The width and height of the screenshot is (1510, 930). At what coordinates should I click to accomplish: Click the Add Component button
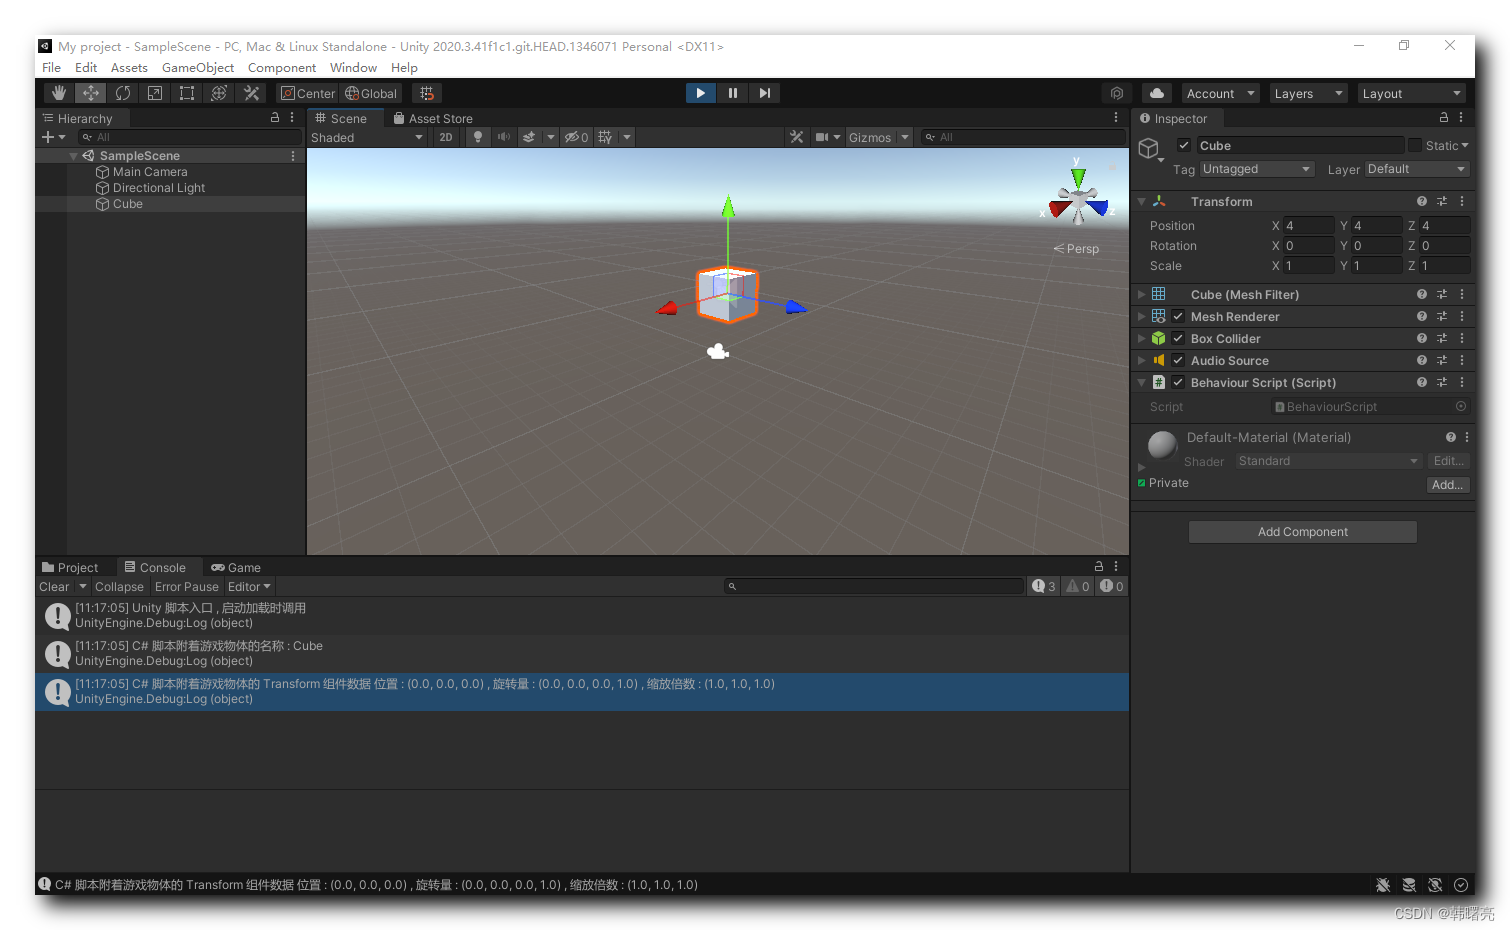point(1302,531)
